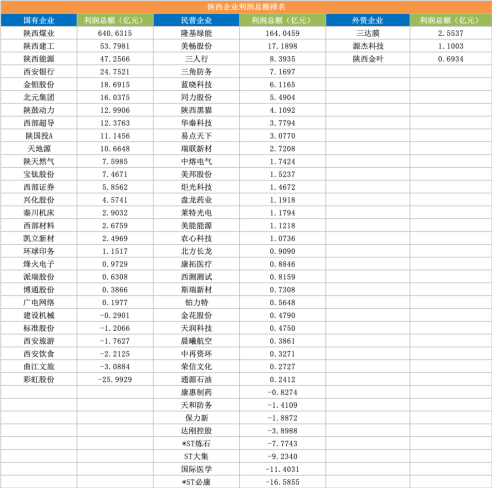
Task: Click the -25.9929 loss value cell
Action: coord(115,380)
